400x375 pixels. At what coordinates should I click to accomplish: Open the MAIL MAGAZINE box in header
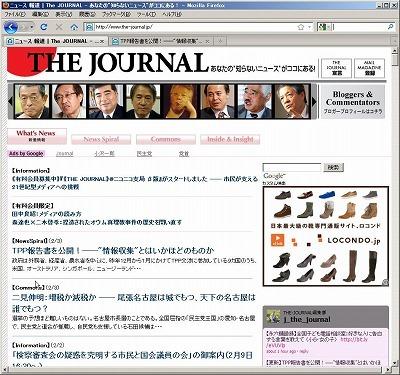(369, 68)
